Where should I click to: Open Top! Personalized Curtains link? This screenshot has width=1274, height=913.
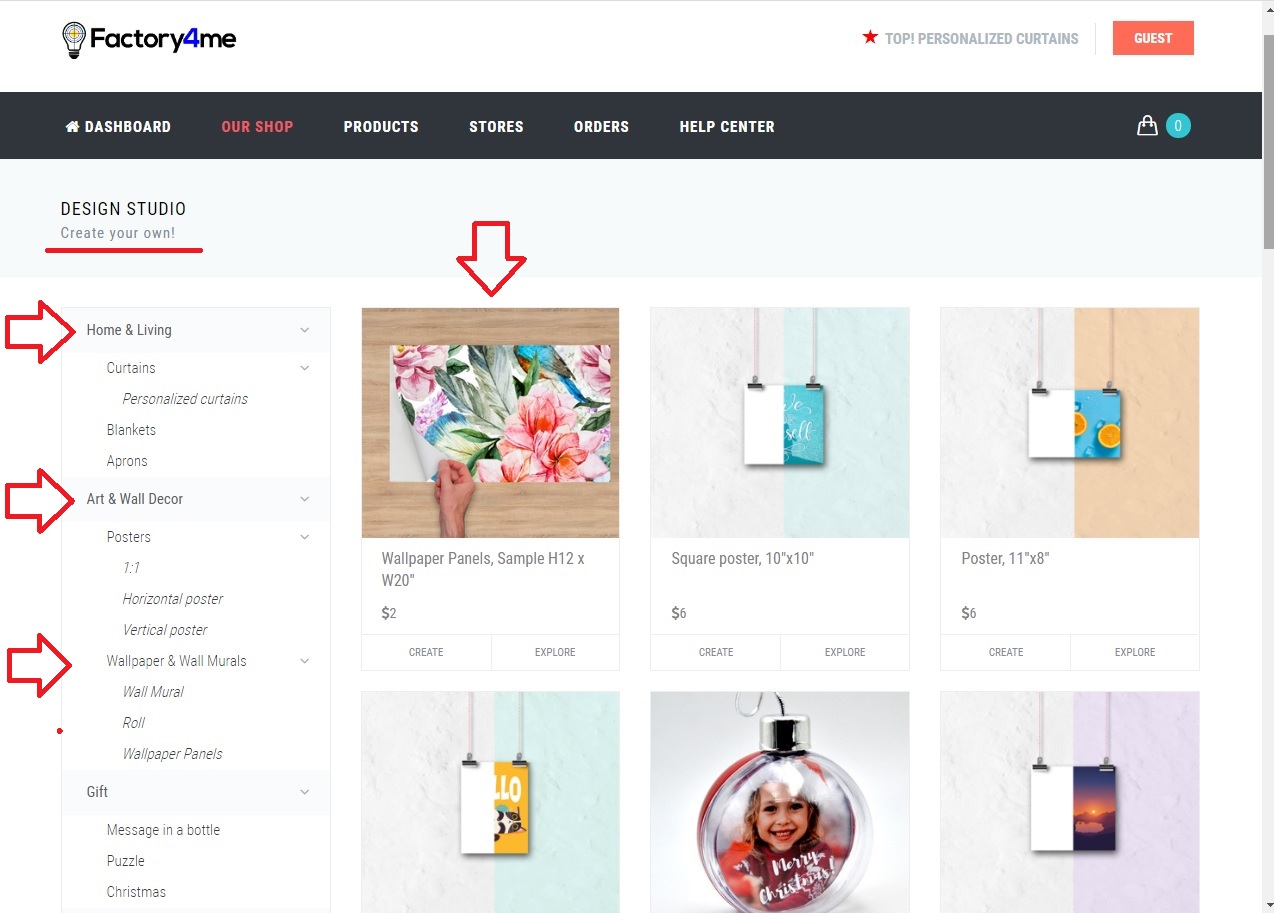(x=981, y=39)
